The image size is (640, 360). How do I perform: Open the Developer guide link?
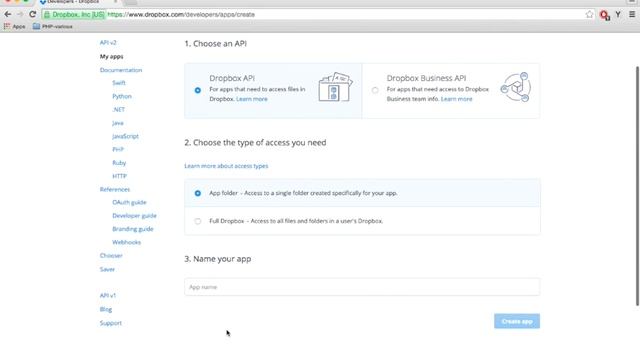tap(134, 216)
